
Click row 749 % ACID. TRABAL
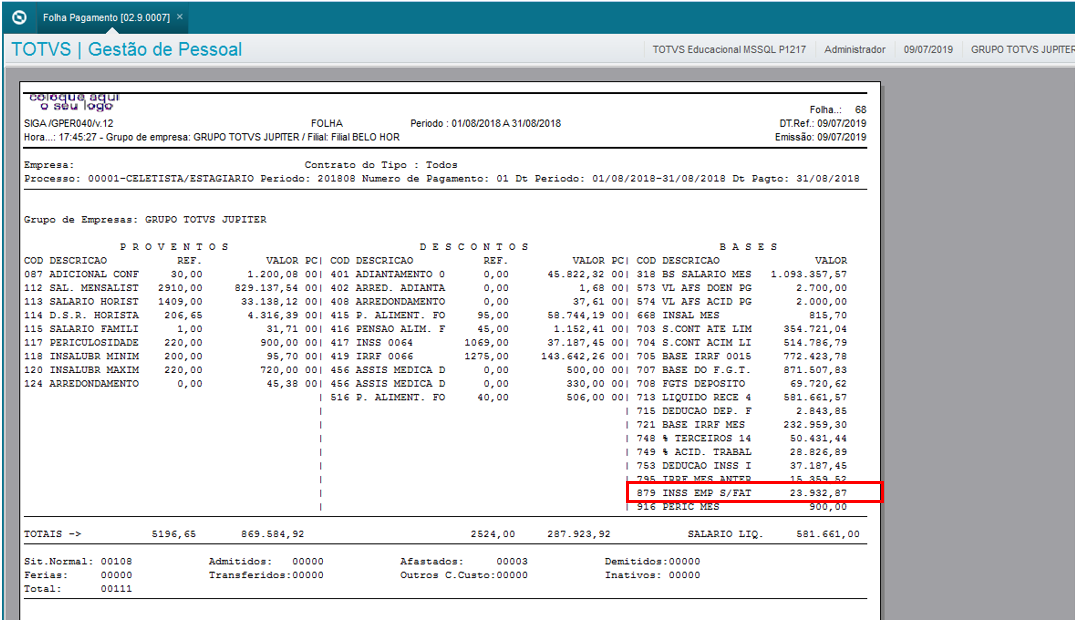coord(742,453)
